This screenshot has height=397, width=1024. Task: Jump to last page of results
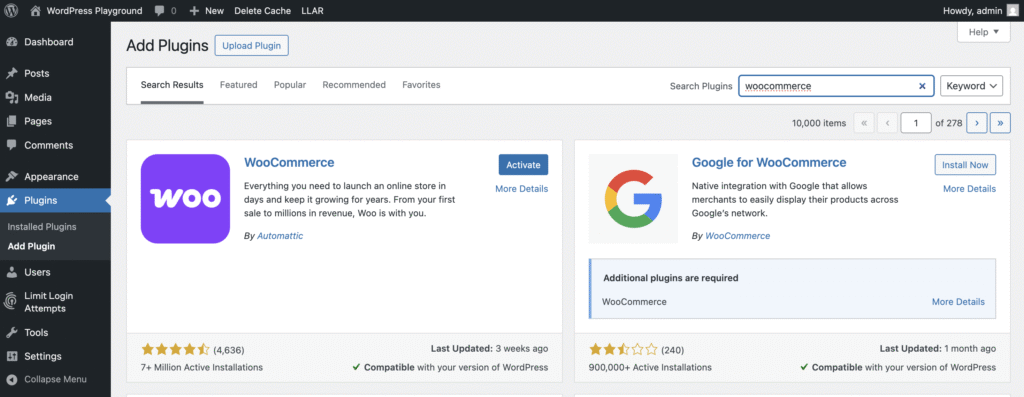[x=1000, y=123]
